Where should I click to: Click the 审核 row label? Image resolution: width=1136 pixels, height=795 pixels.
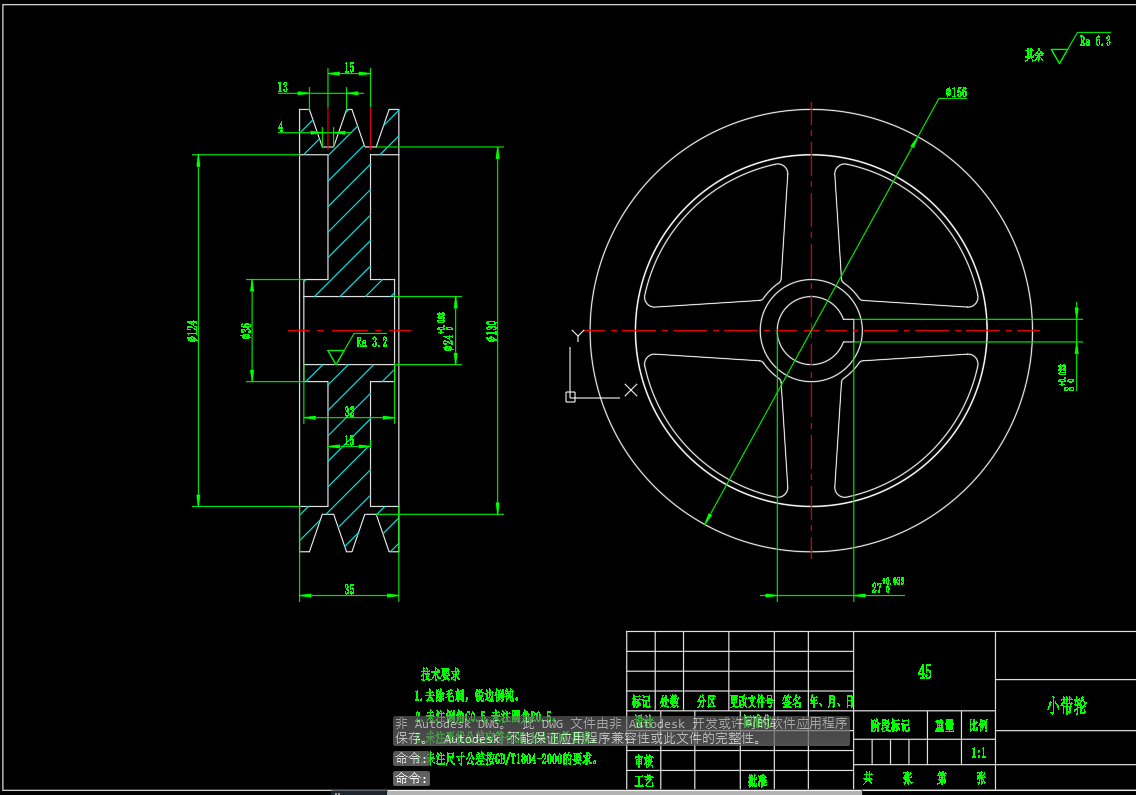(x=644, y=761)
